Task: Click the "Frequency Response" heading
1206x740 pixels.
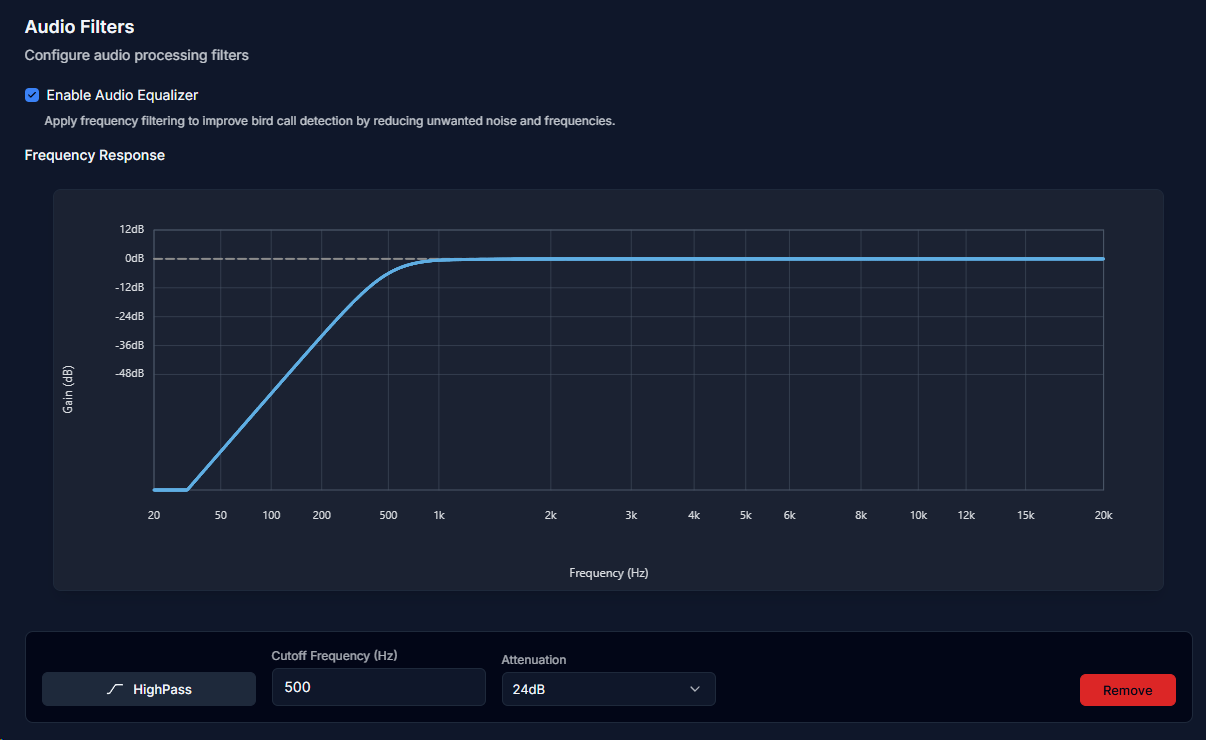Action: (x=95, y=155)
